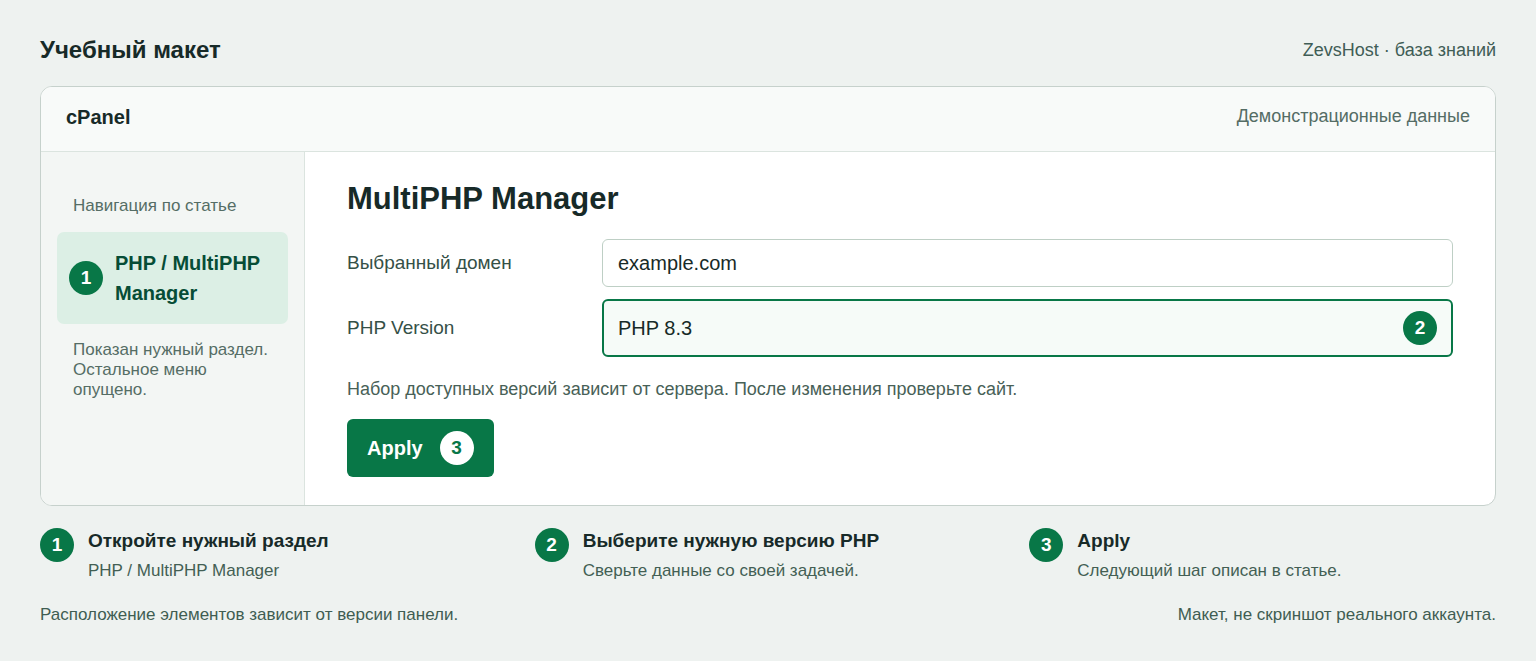This screenshot has width=1536, height=661.
Task: Click the Показан нужный раздел sidebar note
Action: tap(171, 369)
